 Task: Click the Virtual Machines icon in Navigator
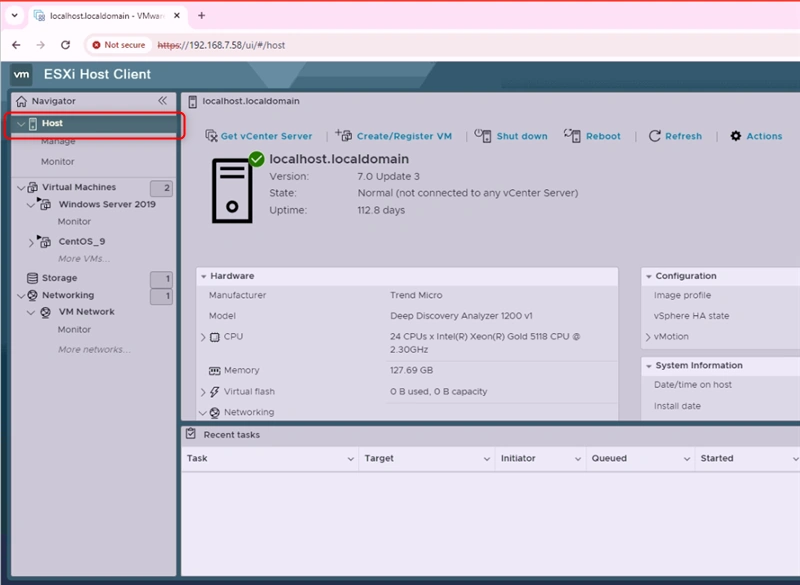click(33, 187)
